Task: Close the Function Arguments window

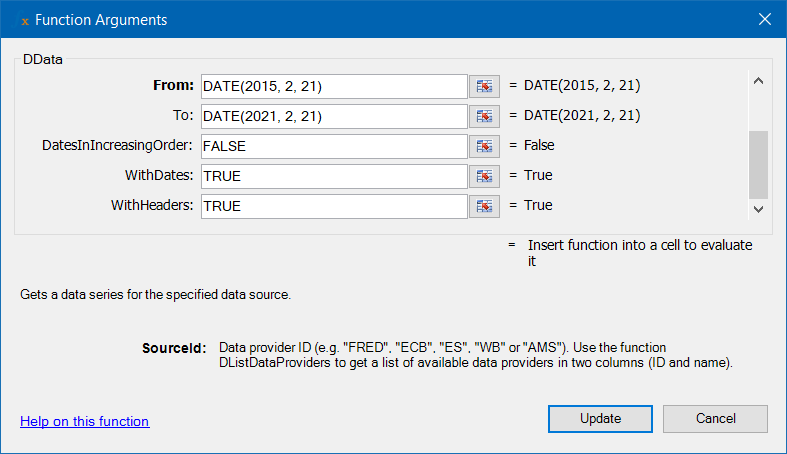Action: (764, 19)
